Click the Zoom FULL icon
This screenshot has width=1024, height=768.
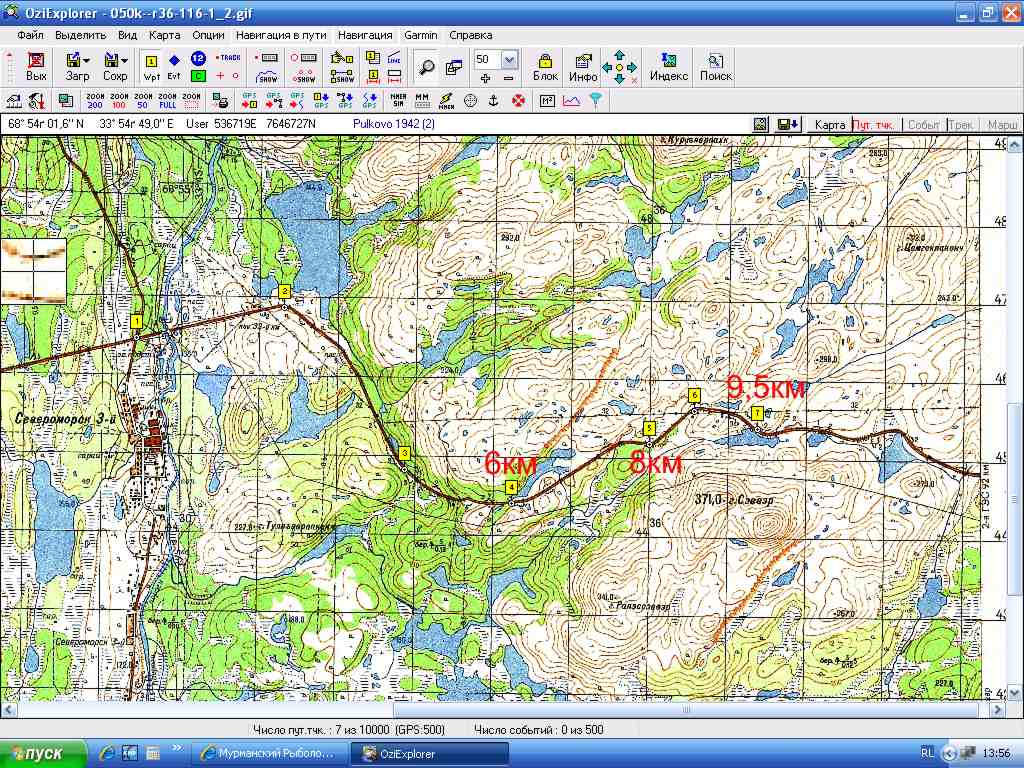pos(167,100)
